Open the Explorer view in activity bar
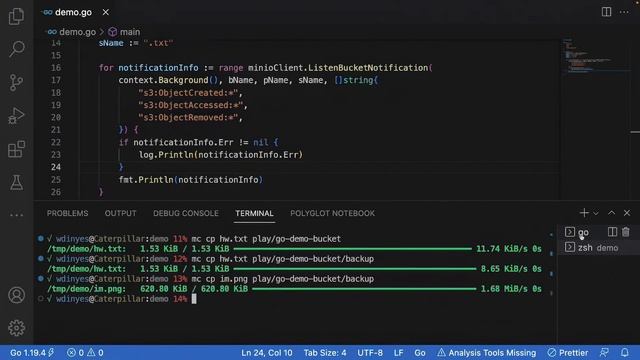The width and height of the screenshot is (640, 360). [16, 16]
